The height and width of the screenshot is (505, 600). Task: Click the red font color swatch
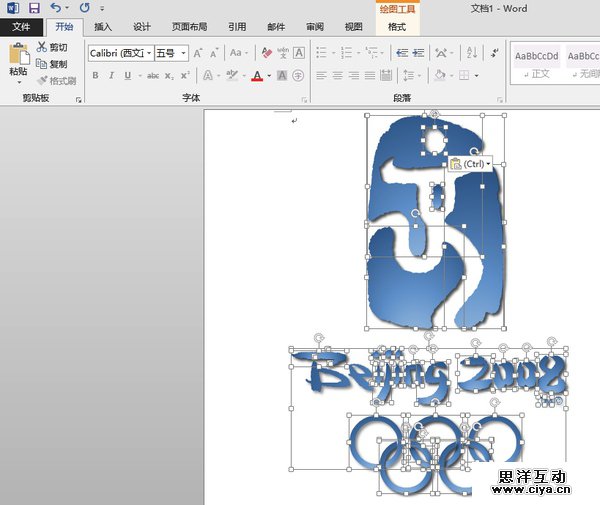coord(257,75)
